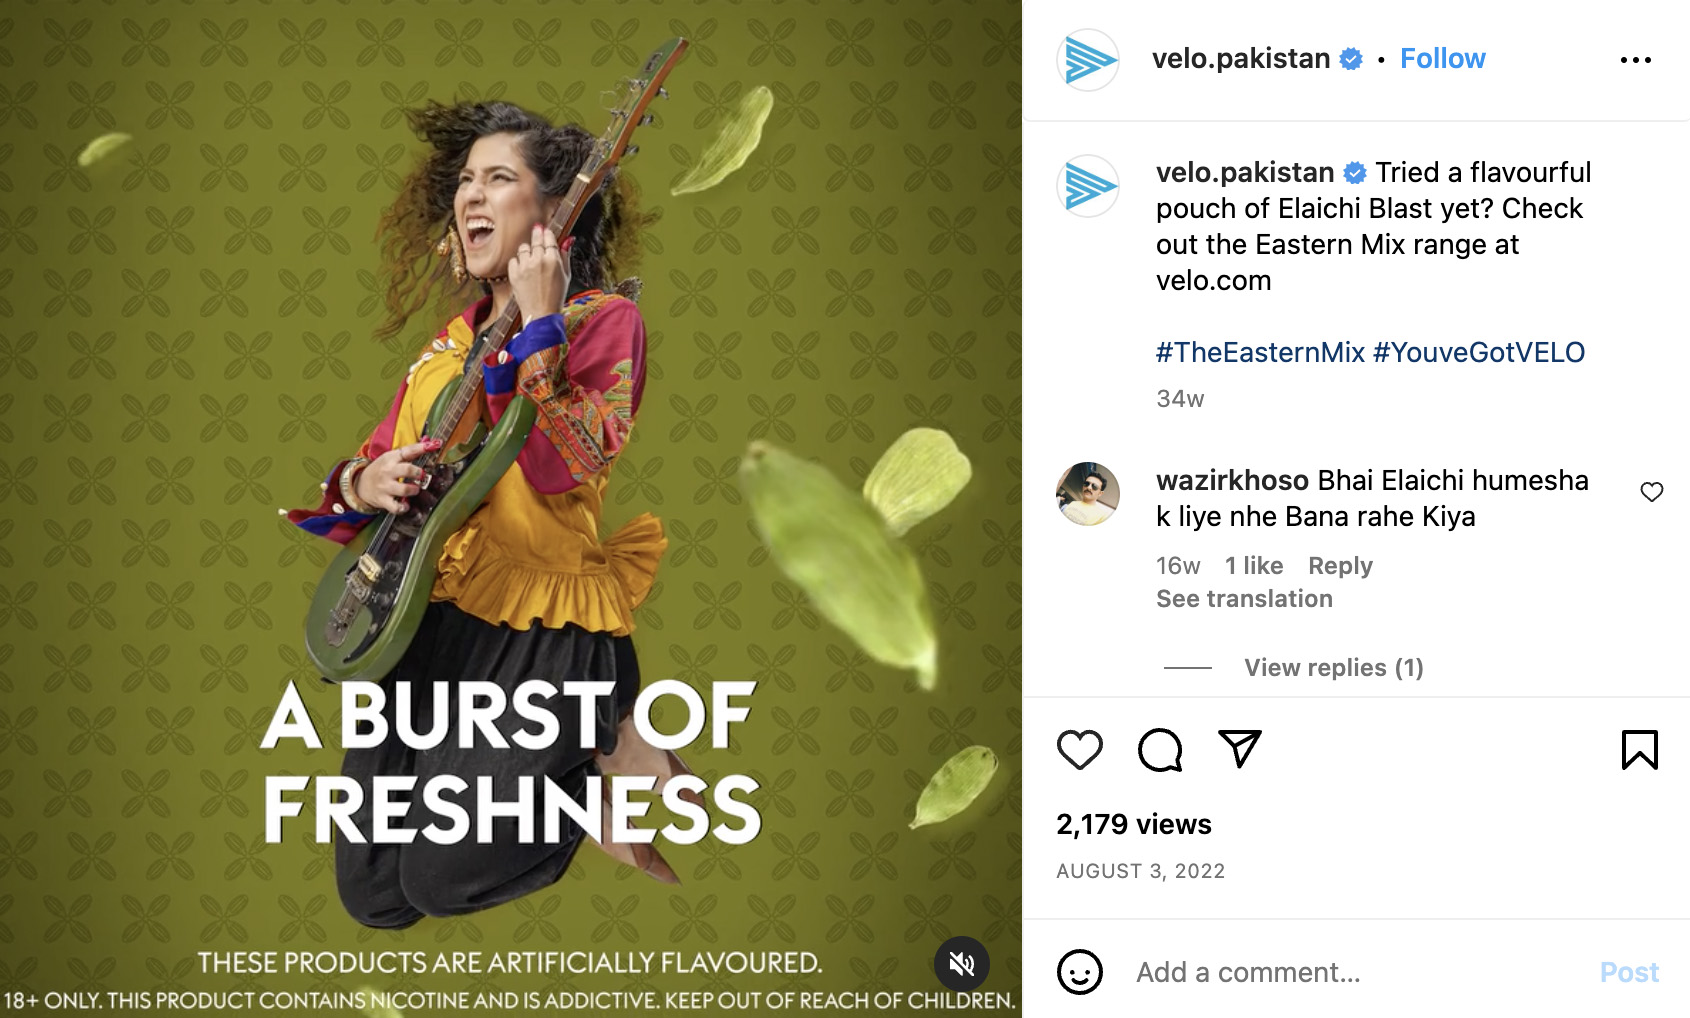Open the wazirkhoso username link
Image resolution: width=1690 pixels, height=1018 pixels.
click(x=1232, y=480)
